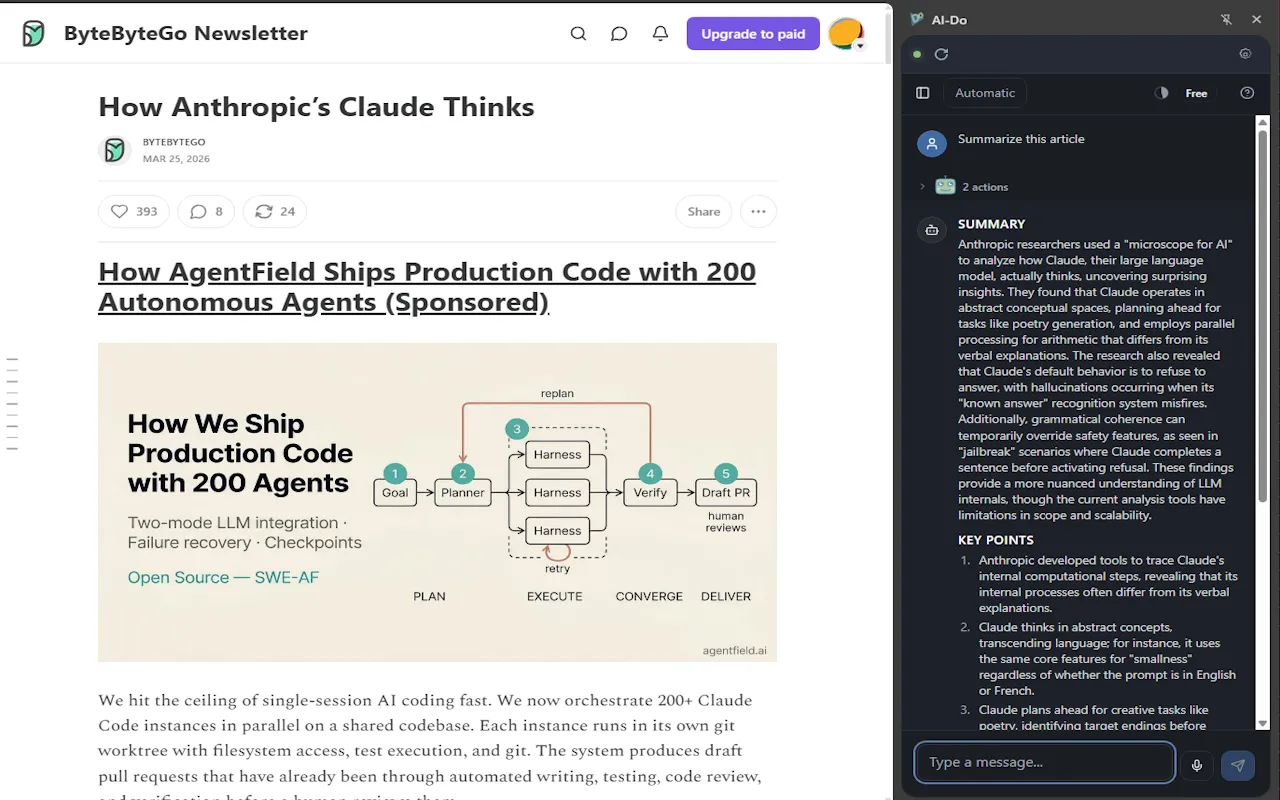
Task: Click the Type a message field
Action: click(x=1045, y=762)
